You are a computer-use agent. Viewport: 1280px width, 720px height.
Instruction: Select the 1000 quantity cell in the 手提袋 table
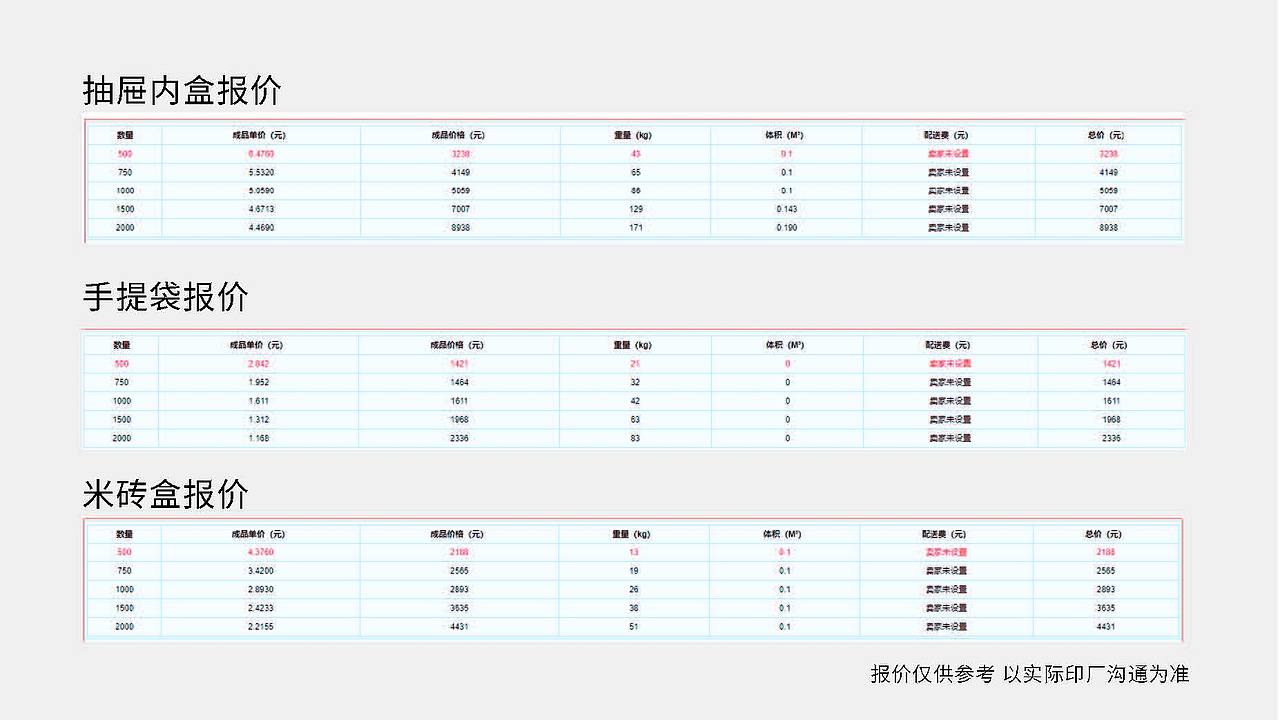coord(122,400)
